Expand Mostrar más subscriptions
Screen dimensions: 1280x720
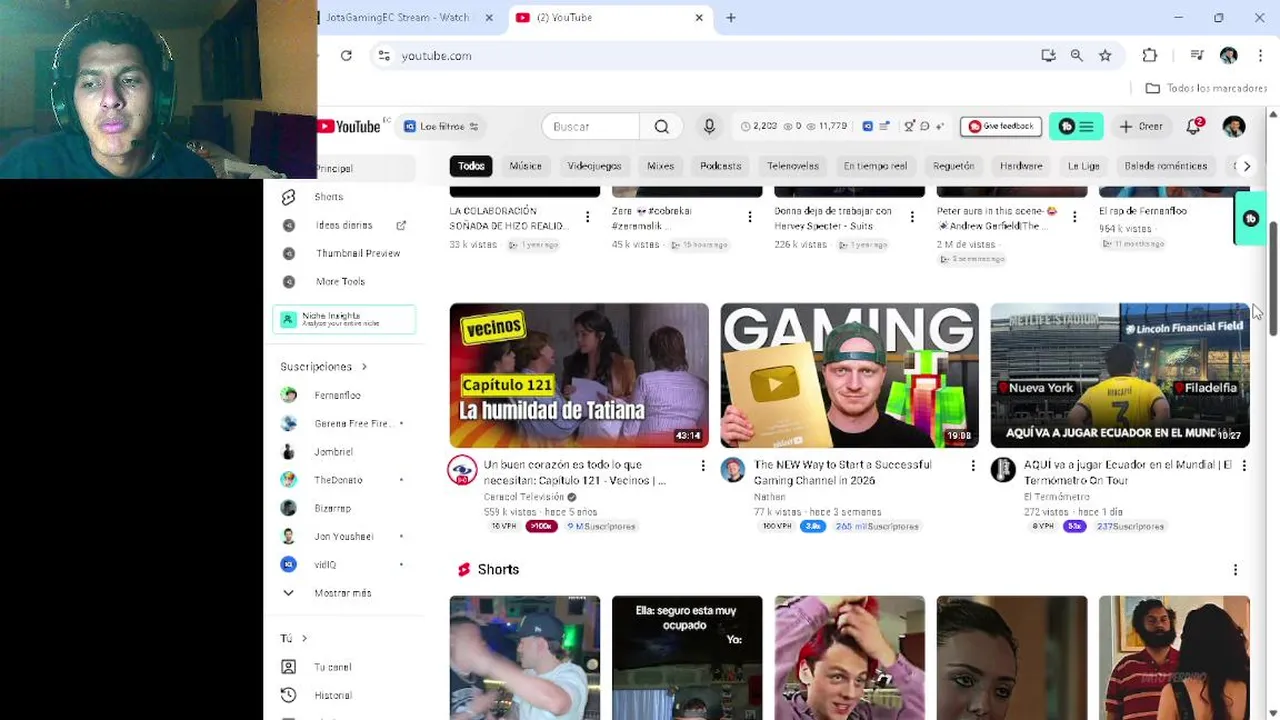coord(340,593)
